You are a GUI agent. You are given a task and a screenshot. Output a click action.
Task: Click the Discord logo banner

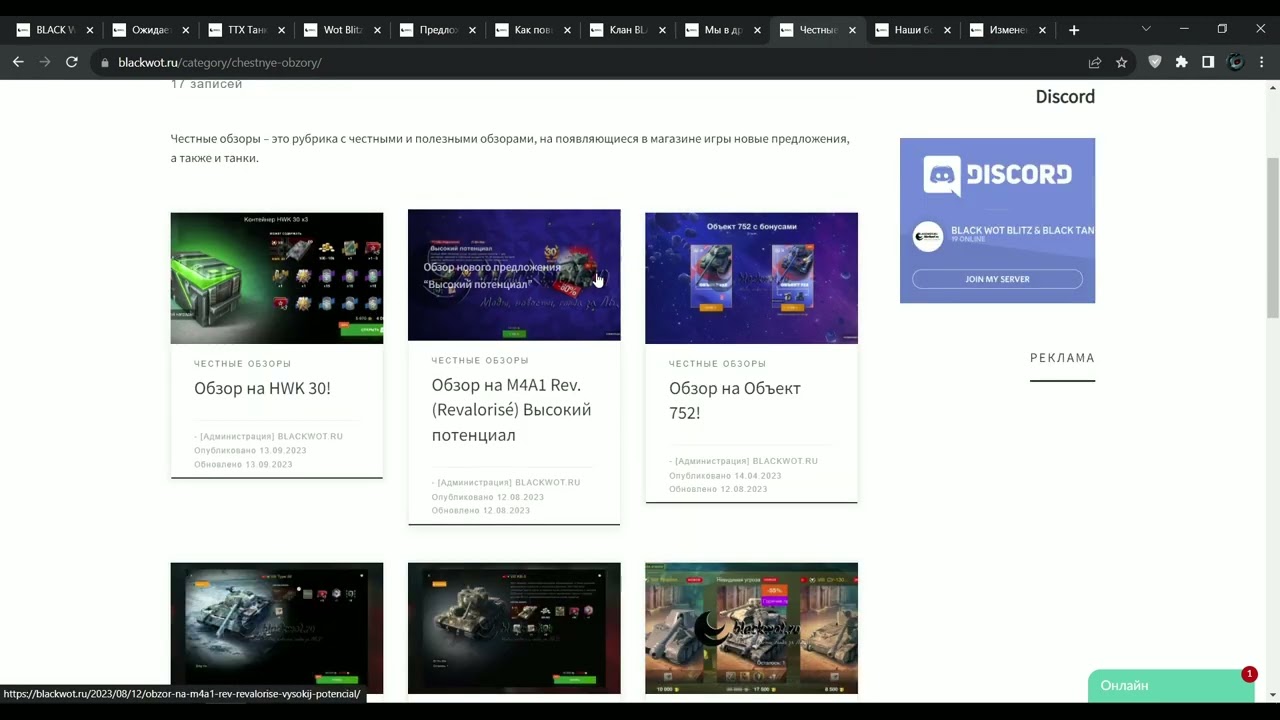(997, 175)
